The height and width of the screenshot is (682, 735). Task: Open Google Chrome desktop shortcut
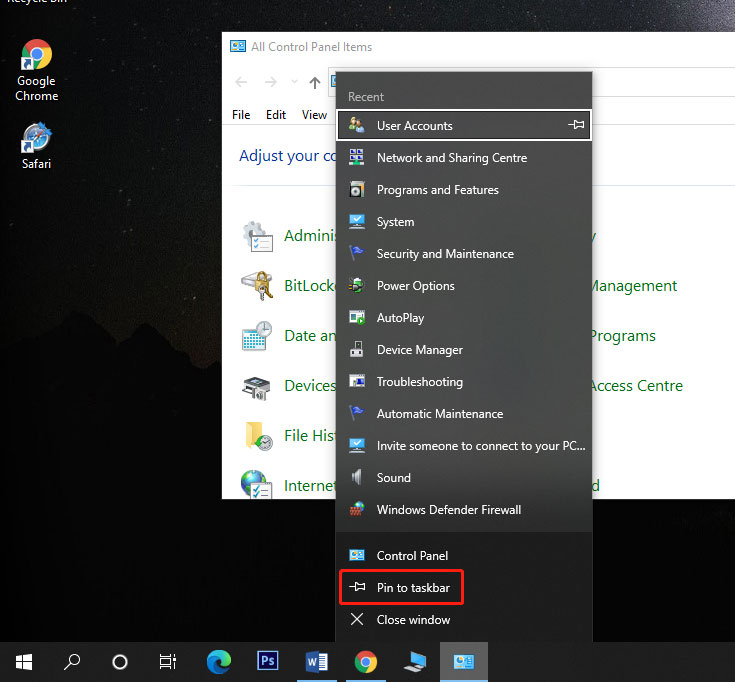36,70
